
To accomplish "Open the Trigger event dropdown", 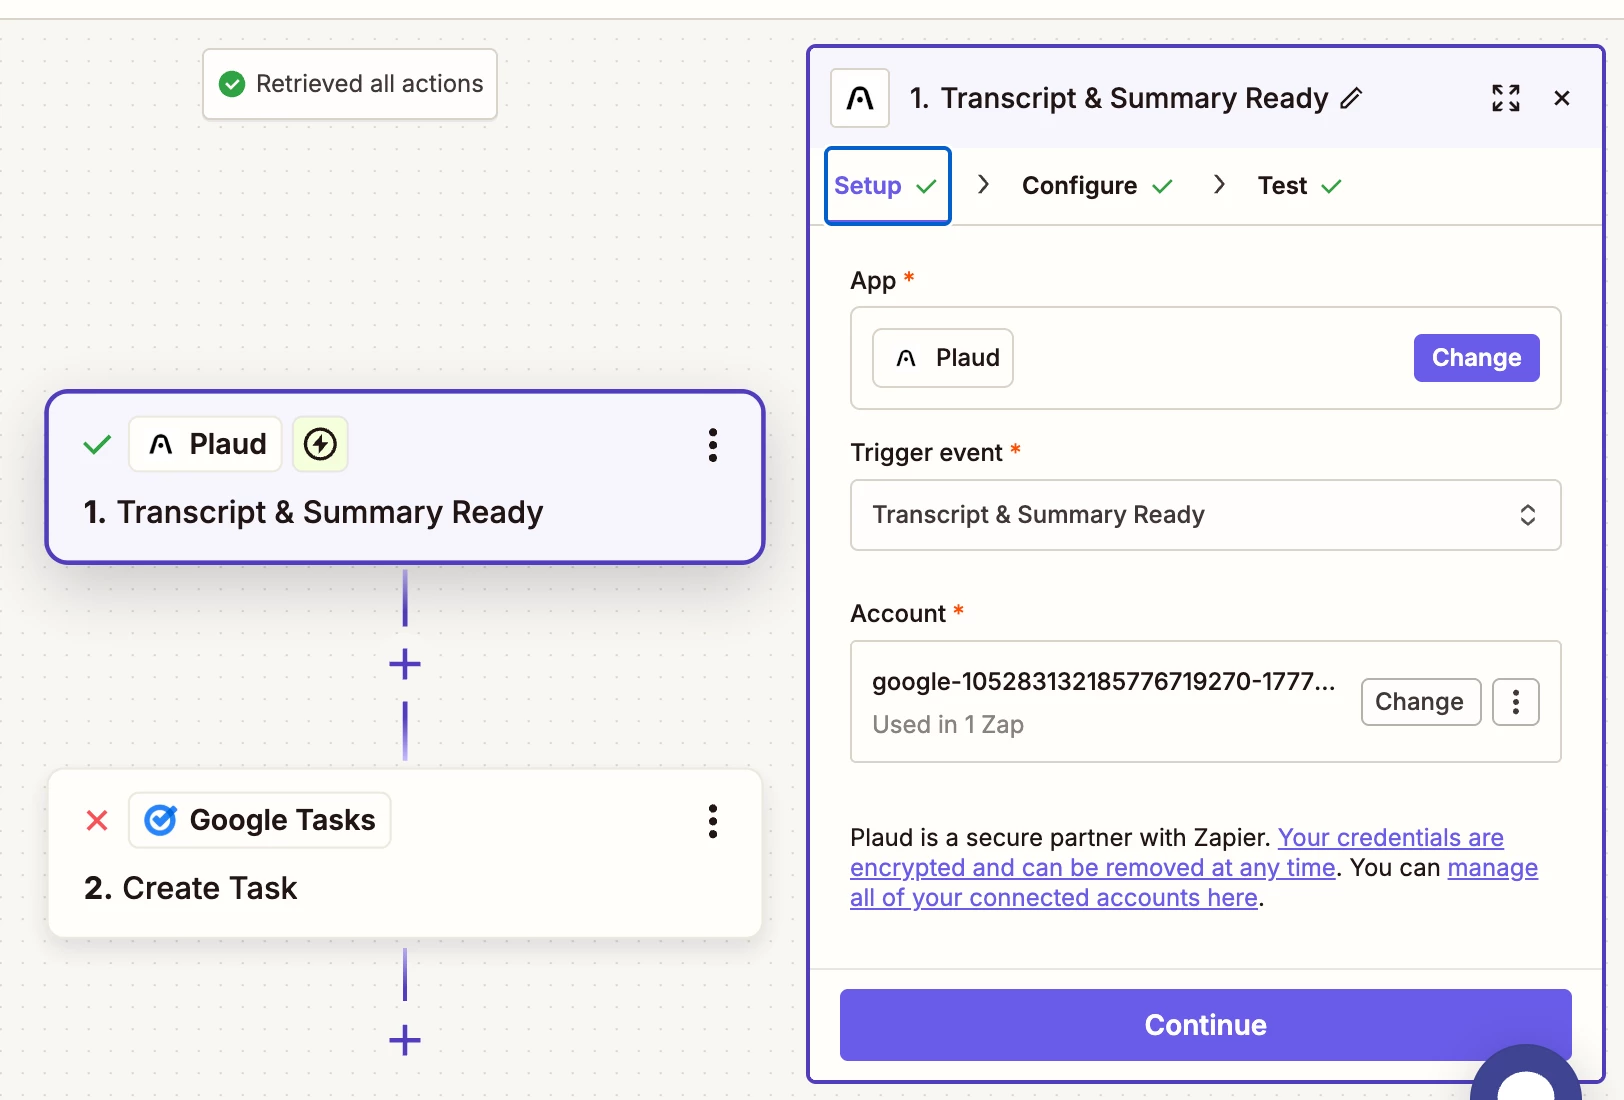I will pyautogui.click(x=1205, y=515).
